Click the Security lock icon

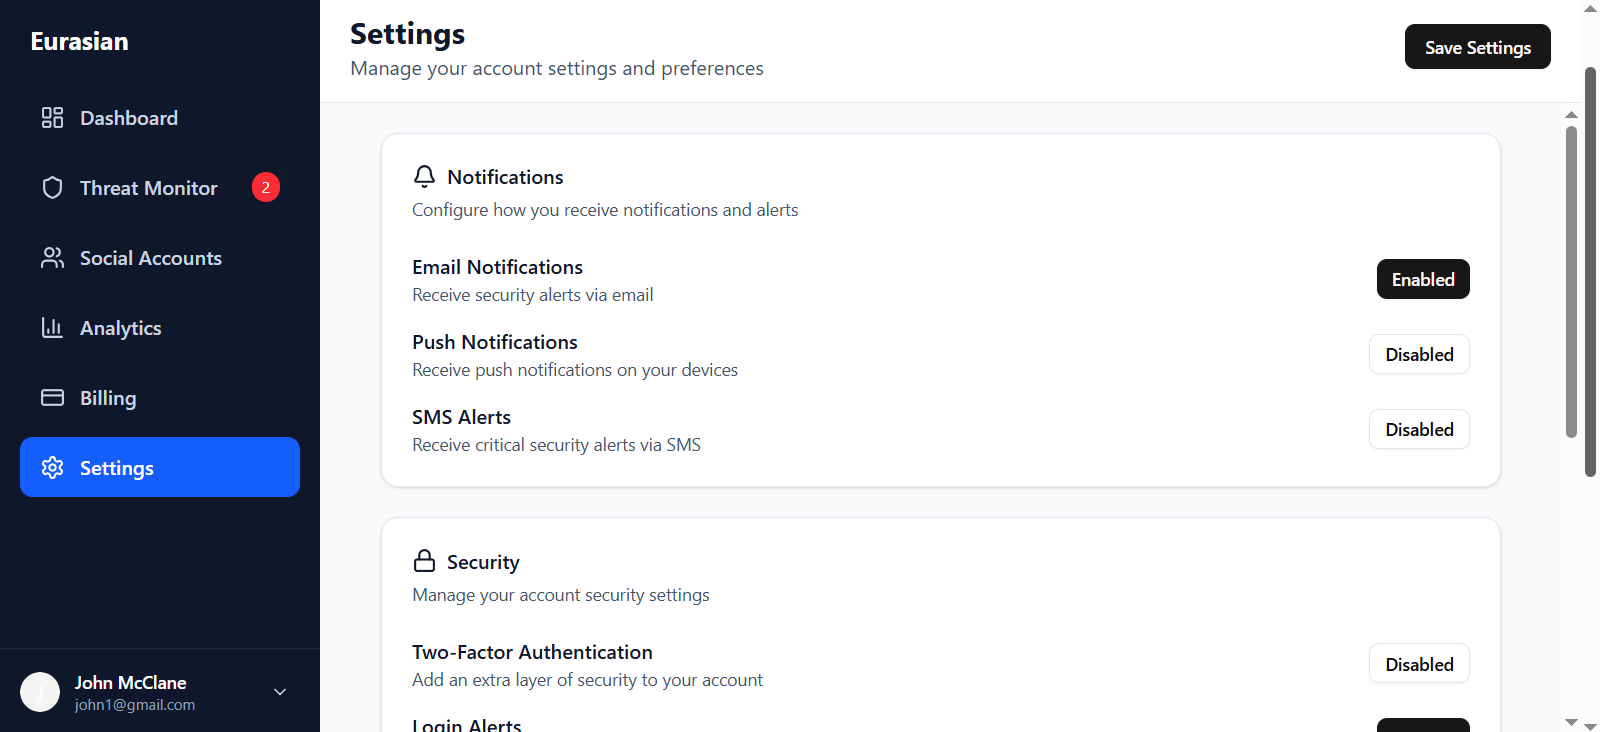tap(424, 561)
